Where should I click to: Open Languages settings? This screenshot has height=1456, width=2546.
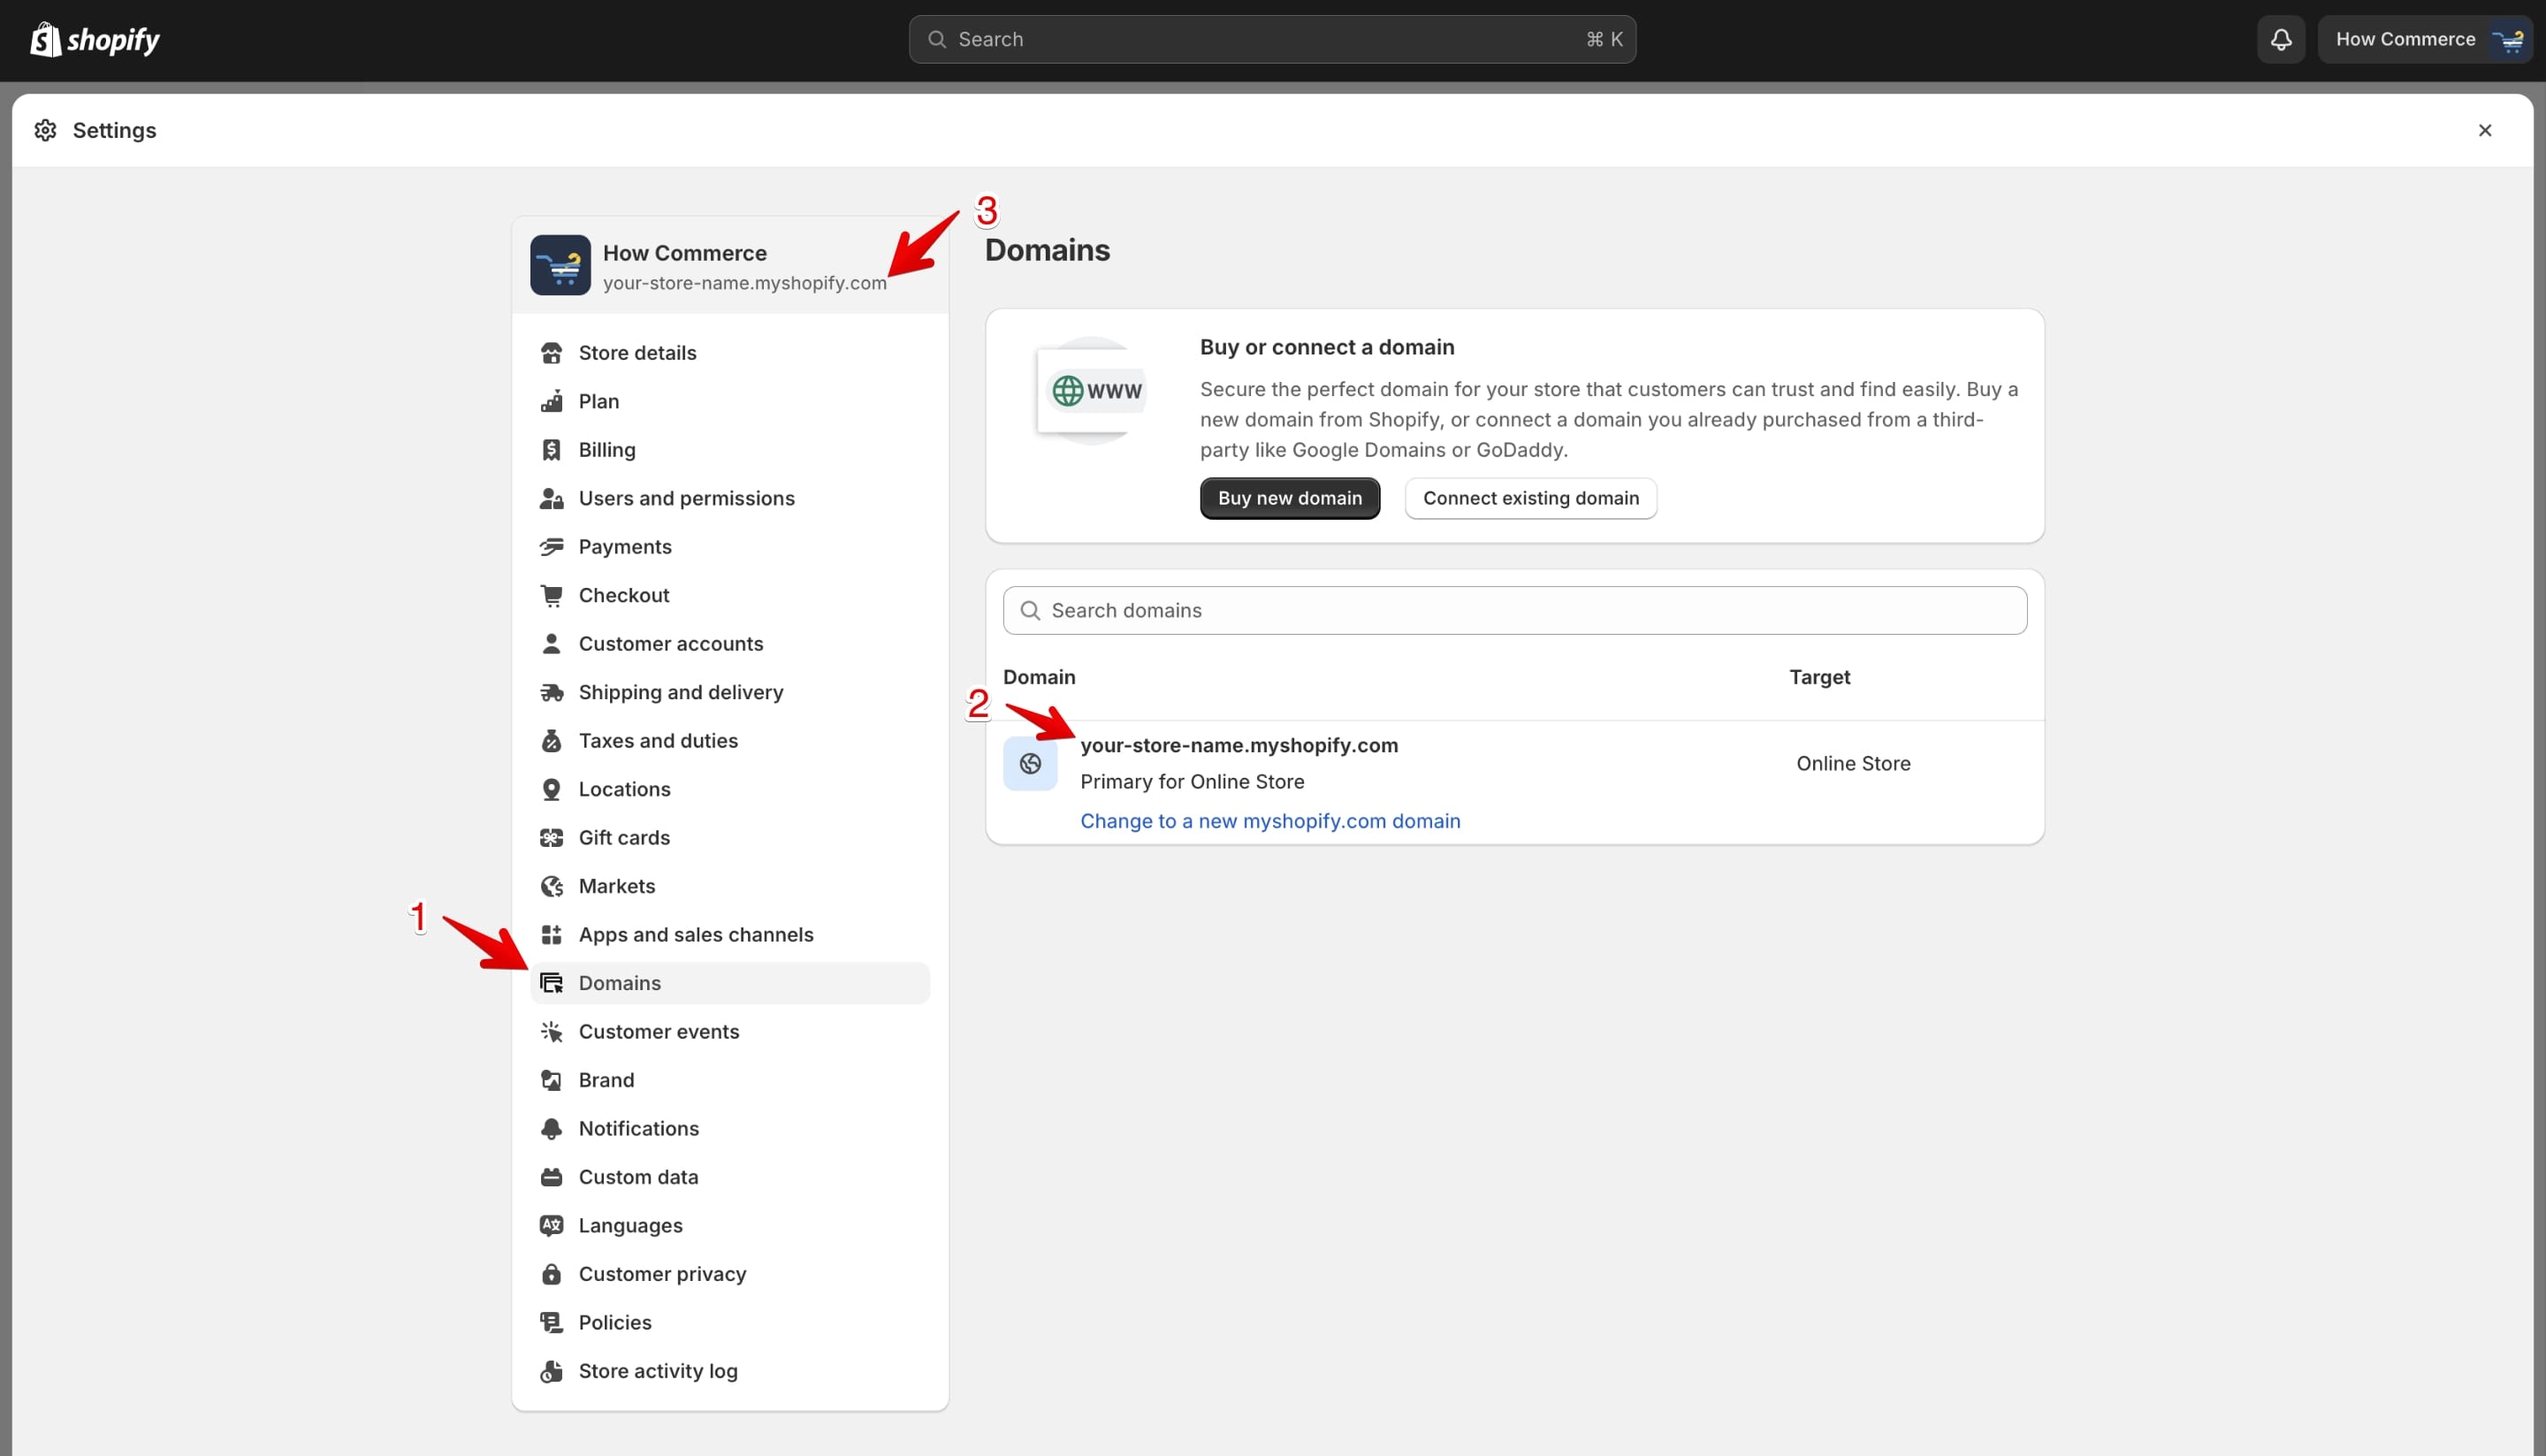coord(730,1226)
